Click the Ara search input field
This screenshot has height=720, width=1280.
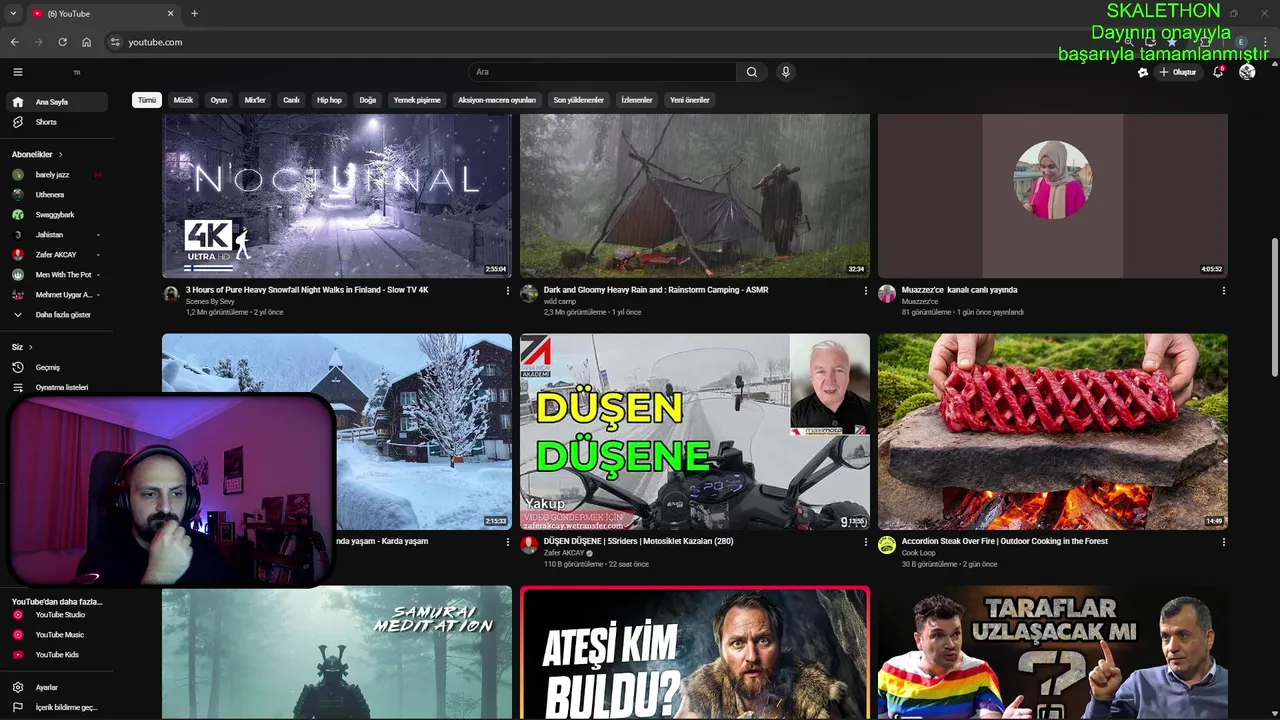click(602, 72)
